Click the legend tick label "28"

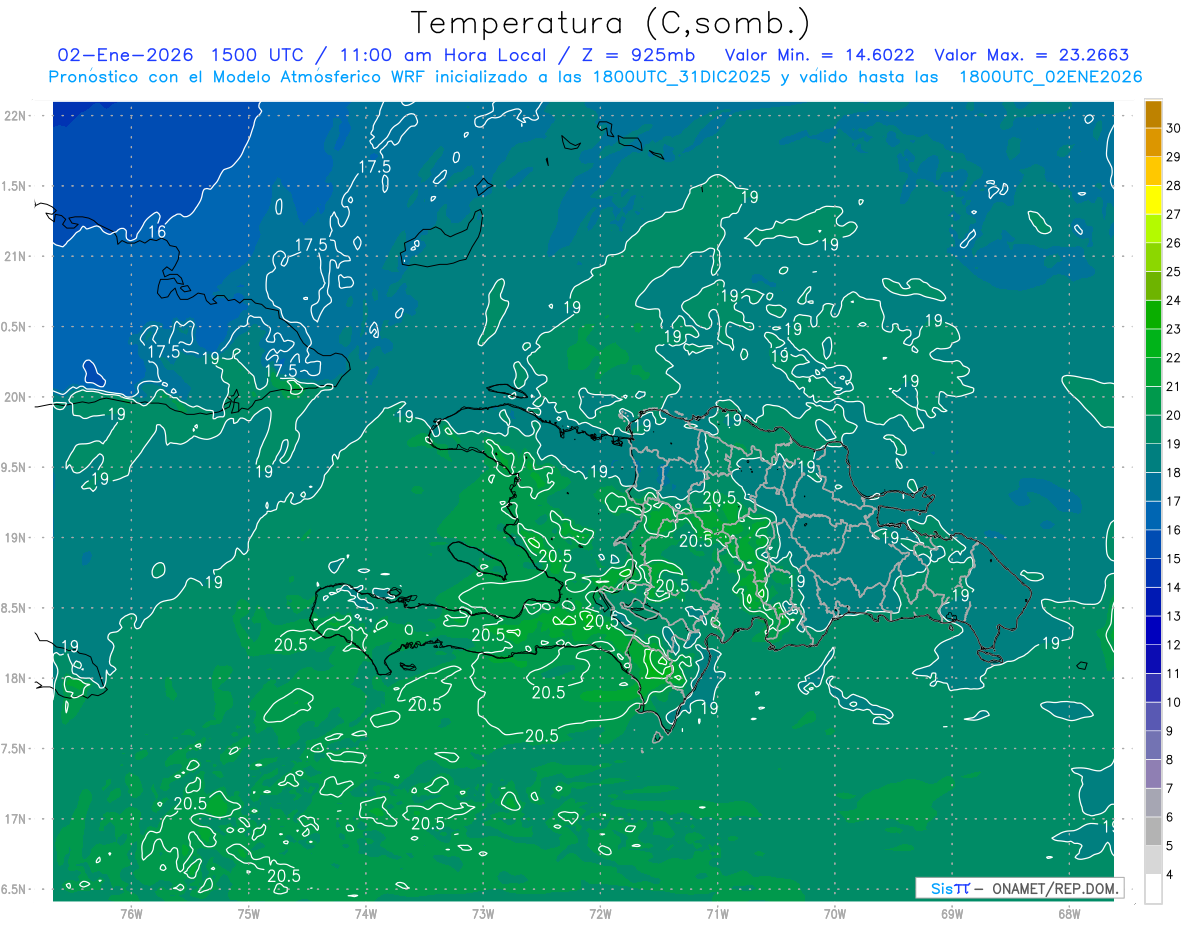(x=1173, y=186)
